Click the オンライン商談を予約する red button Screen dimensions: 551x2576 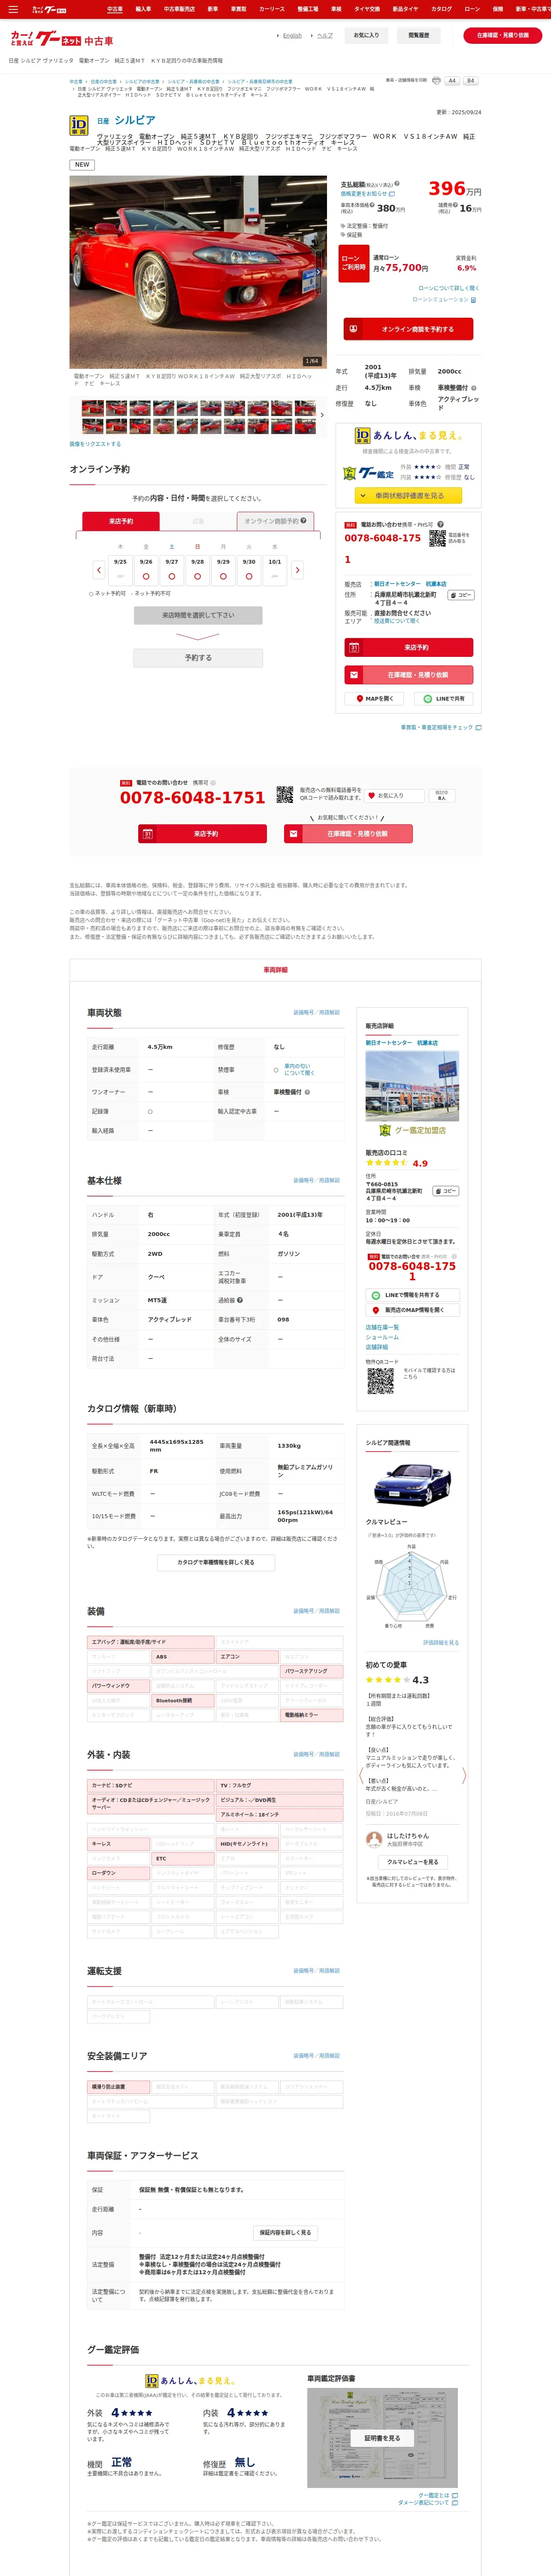pos(408,329)
